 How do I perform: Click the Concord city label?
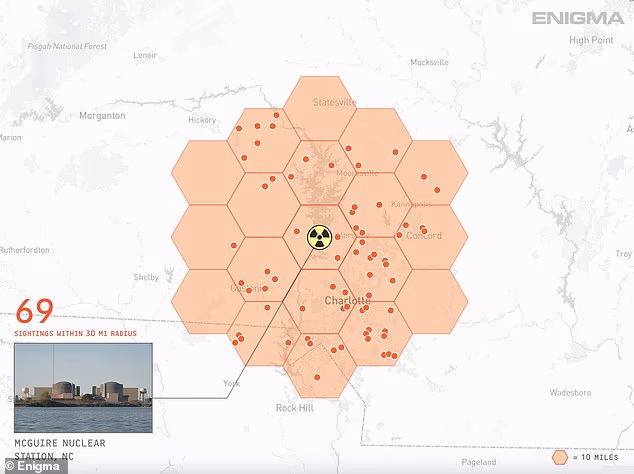pos(423,236)
